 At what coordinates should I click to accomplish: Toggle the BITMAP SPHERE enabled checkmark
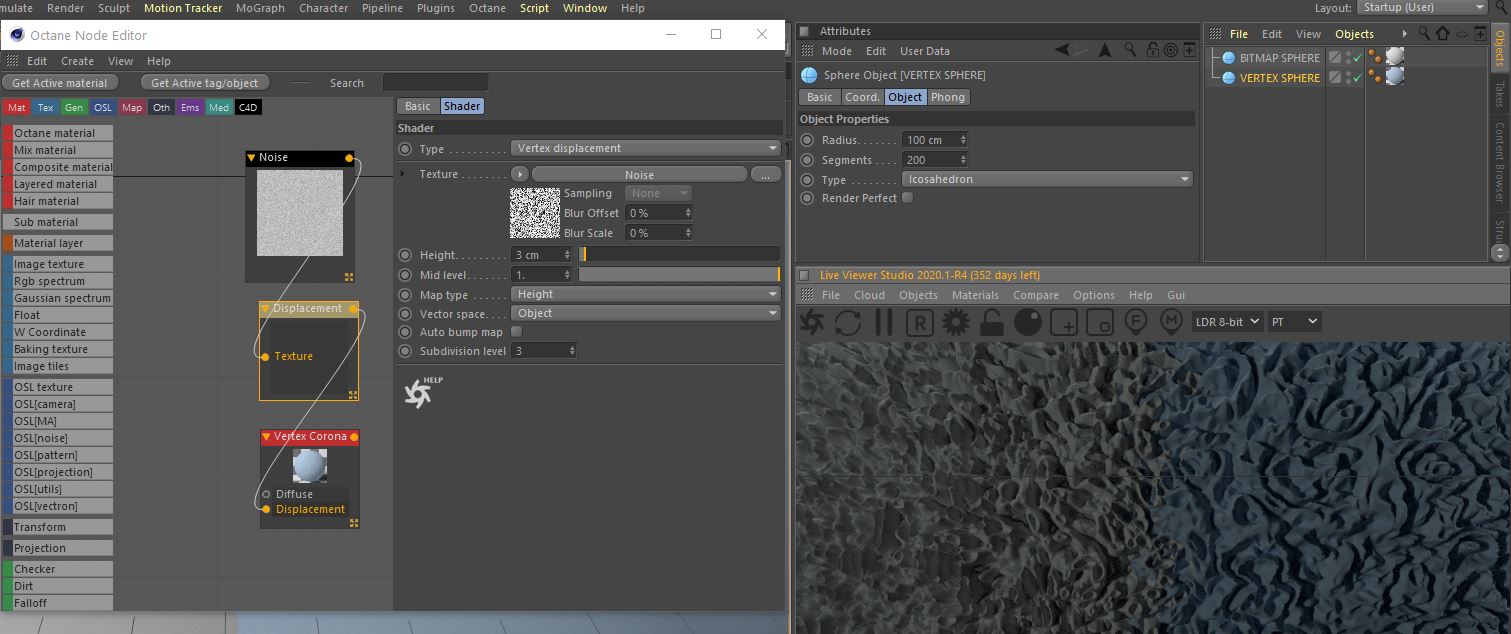(1357, 59)
